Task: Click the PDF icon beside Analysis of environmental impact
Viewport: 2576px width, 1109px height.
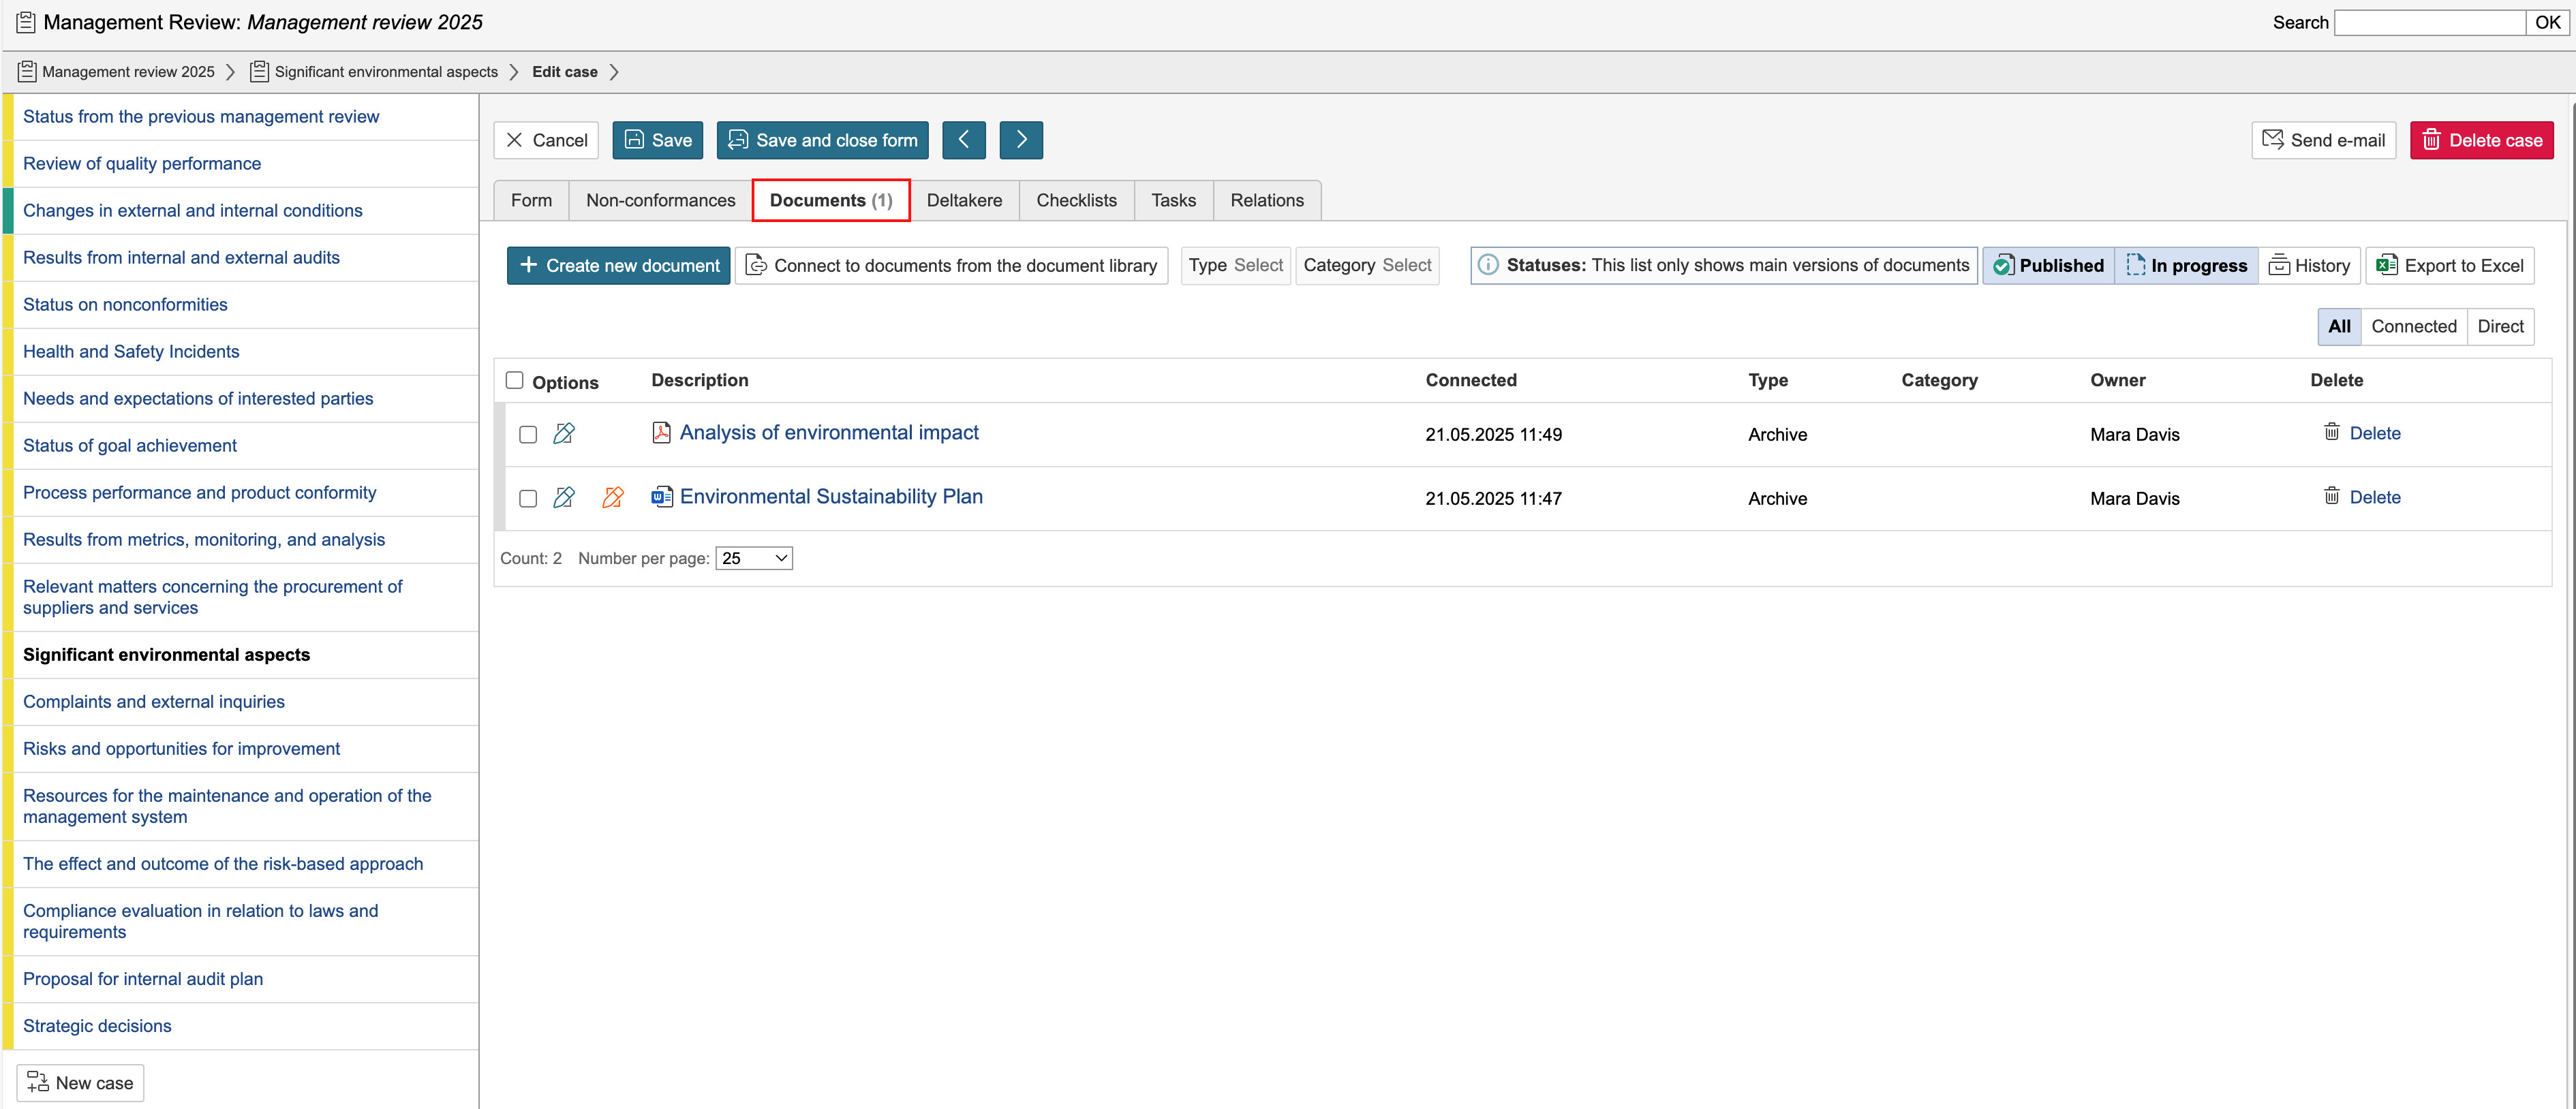Action: [661, 432]
